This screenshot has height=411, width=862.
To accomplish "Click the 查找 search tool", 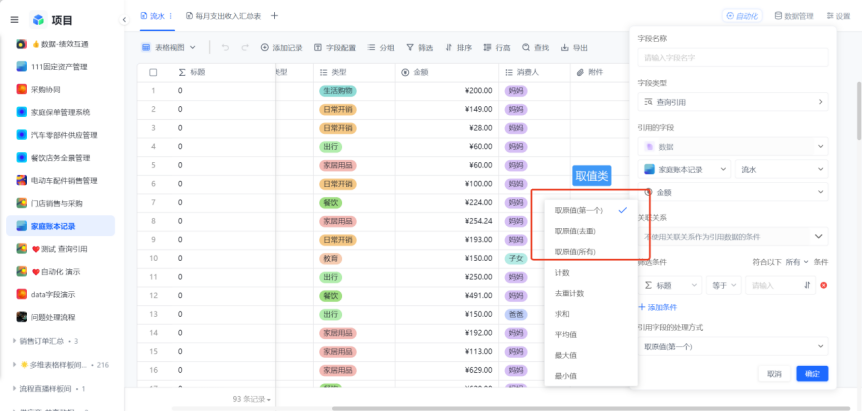I will (x=535, y=48).
